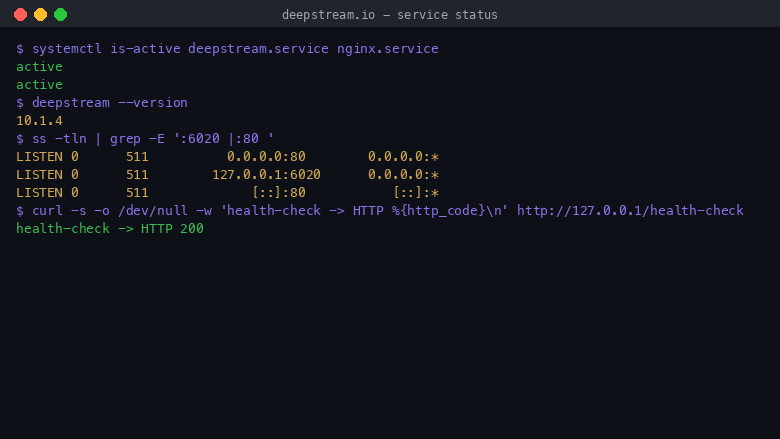Click the URL http://127.0.0.1/health-check
Image resolution: width=780 pixels, height=439 pixels.
tap(630, 211)
